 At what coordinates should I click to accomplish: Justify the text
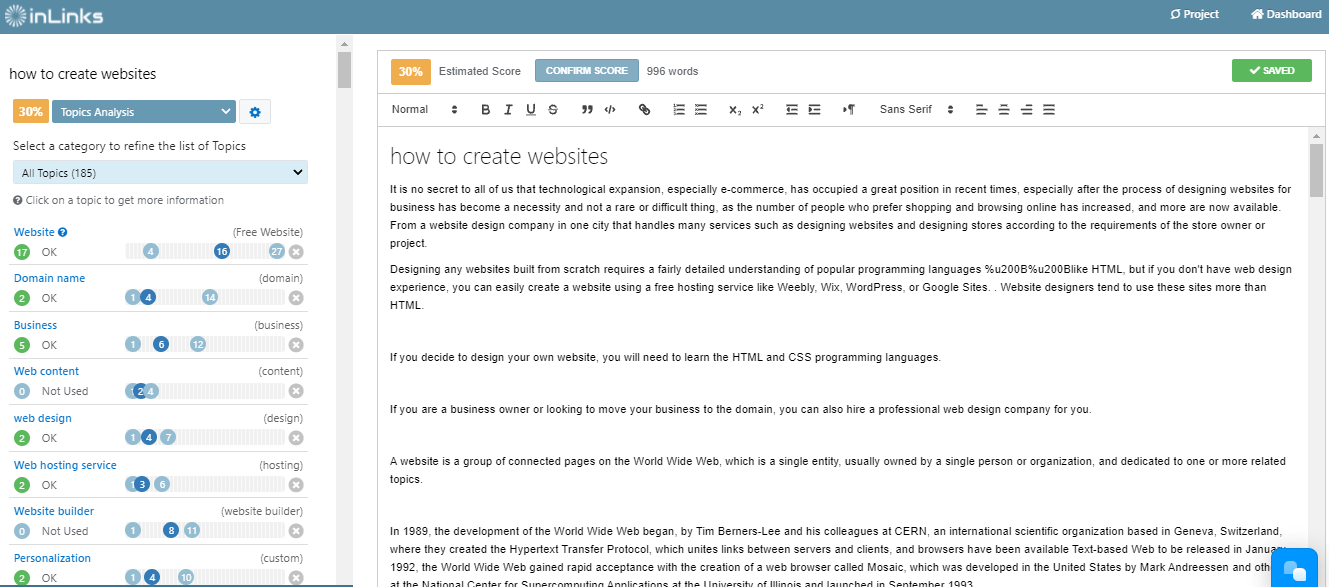pyautogui.click(x=1049, y=110)
